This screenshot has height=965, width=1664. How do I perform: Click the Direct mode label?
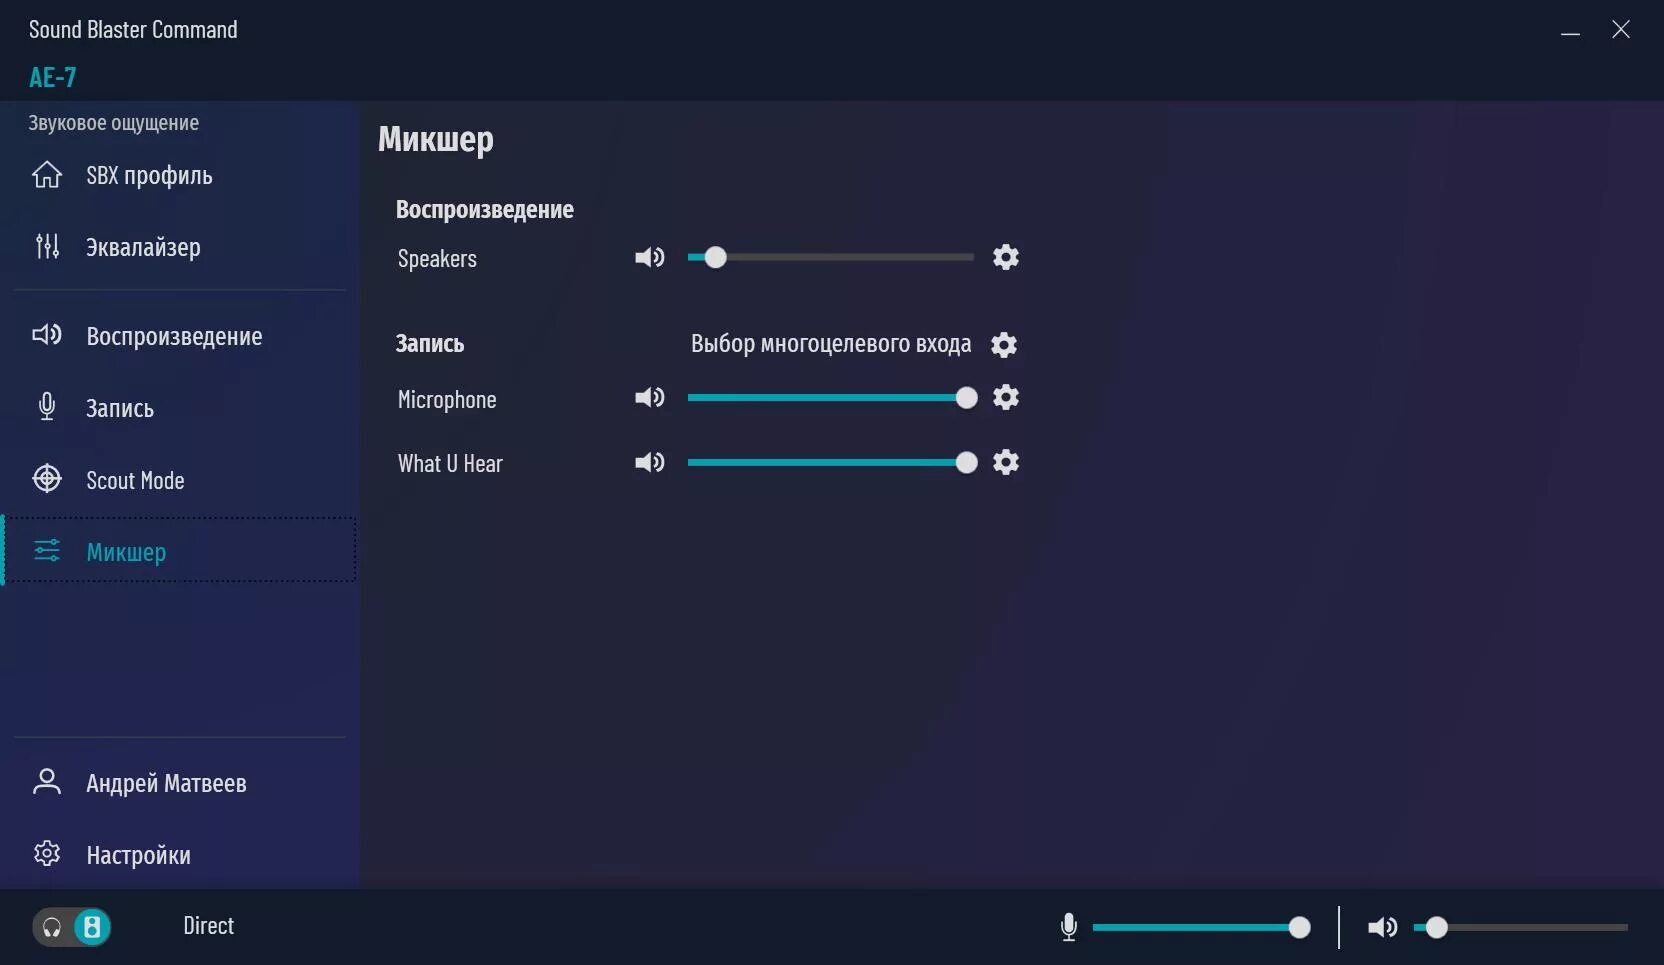[208, 926]
